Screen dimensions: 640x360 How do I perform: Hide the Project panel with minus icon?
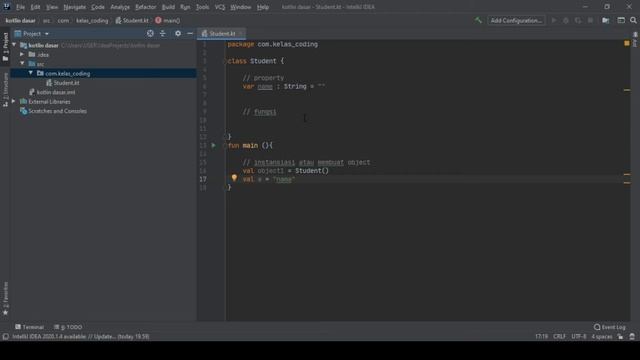[190, 33]
